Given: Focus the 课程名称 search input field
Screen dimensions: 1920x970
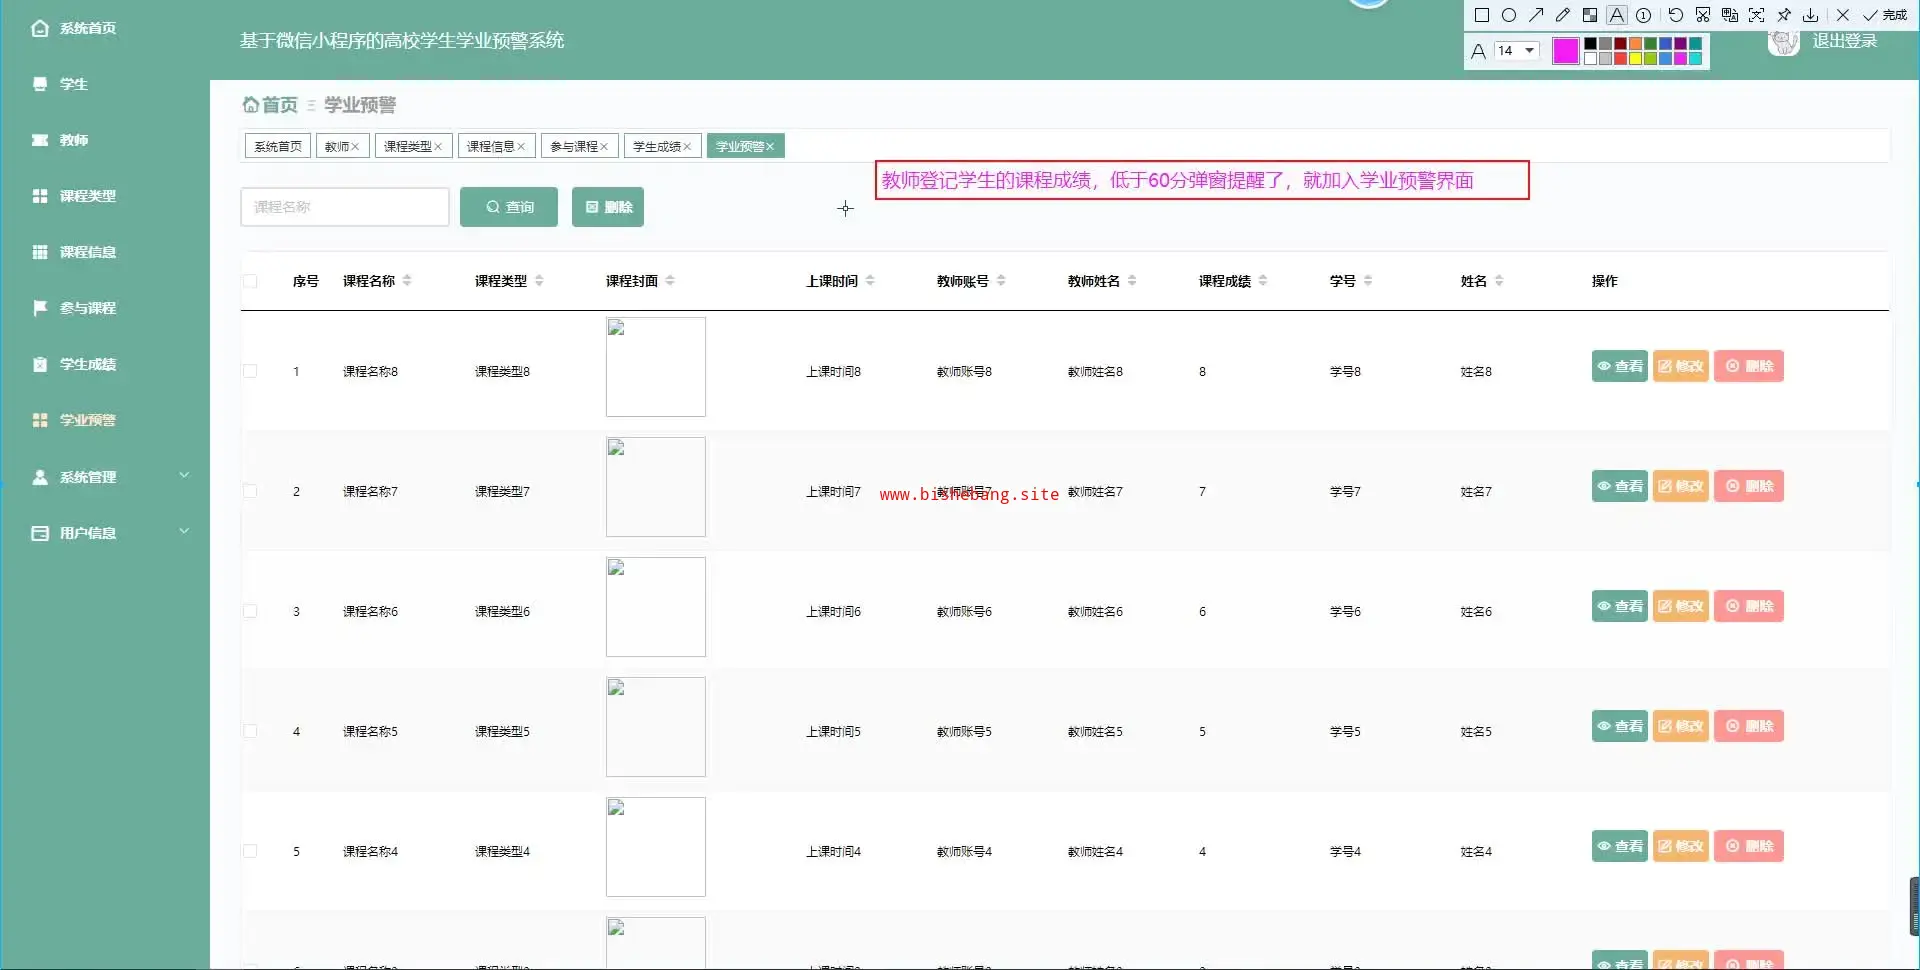Looking at the screenshot, I should pos(344,207).
